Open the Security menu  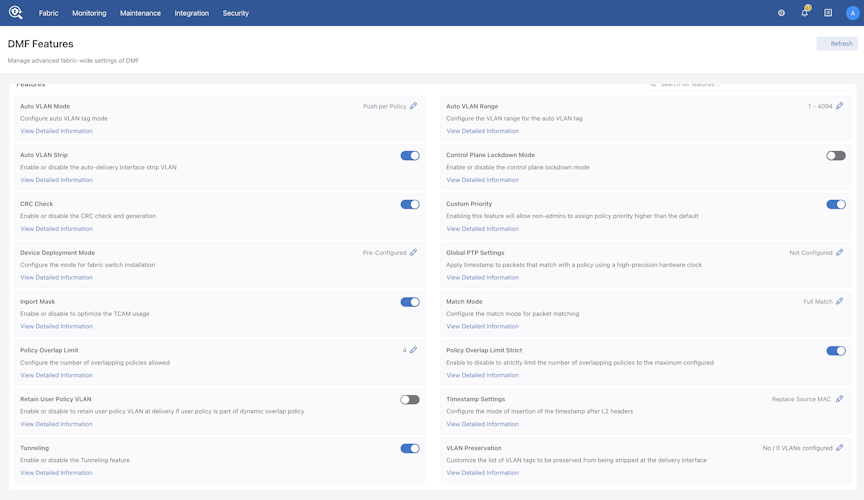(x=236, y=13)
